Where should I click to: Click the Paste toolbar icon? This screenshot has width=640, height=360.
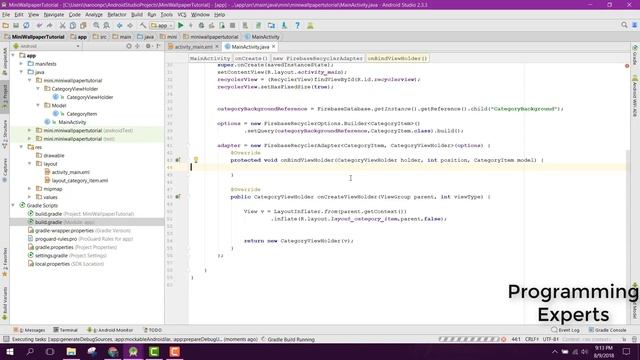pyautogui.click(x=83, y=25)
